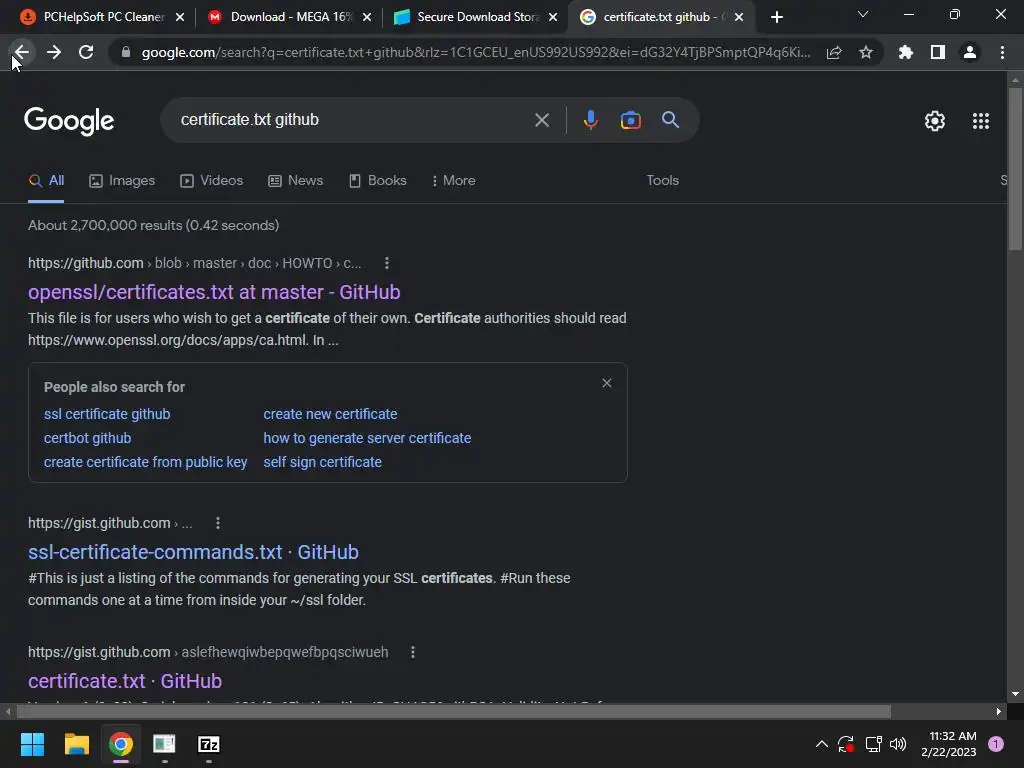This screenshot has height=768, width=1024.
Task: Switch to News results
Action: (296, 181)
